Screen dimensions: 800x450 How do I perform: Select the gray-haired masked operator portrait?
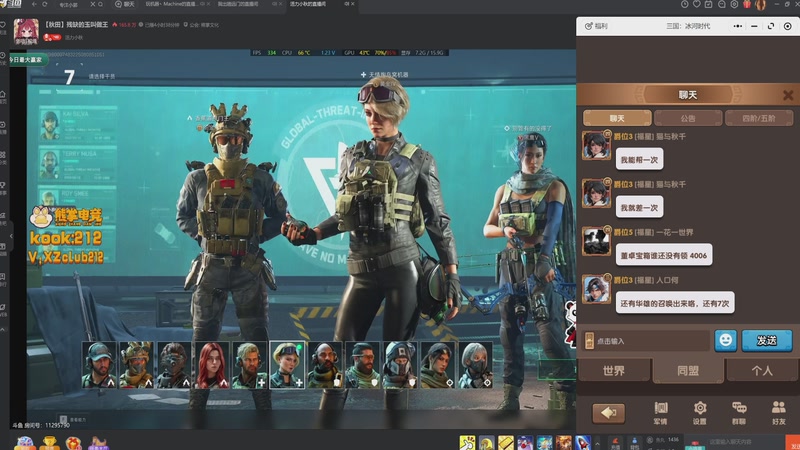[x=476, y=365]
